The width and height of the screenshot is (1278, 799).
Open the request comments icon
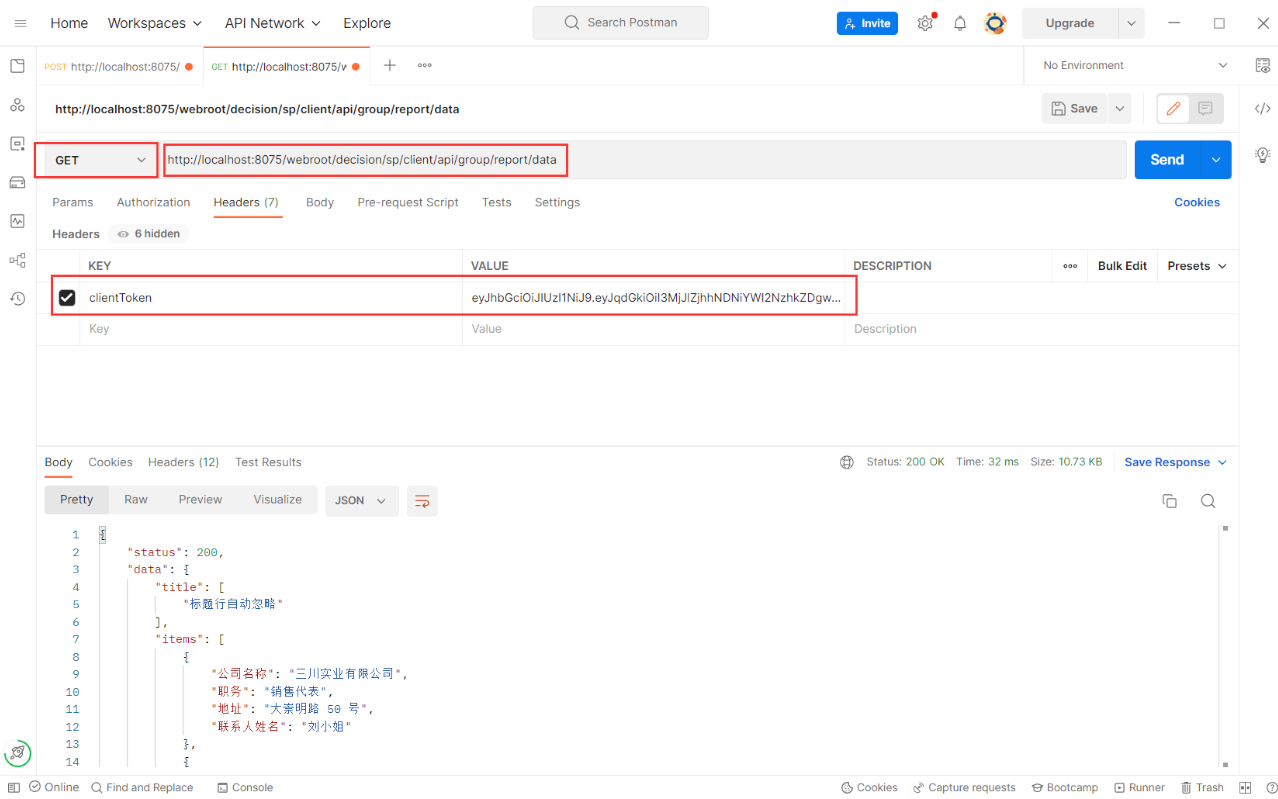pyautogui.click(x=1205, y=108)
